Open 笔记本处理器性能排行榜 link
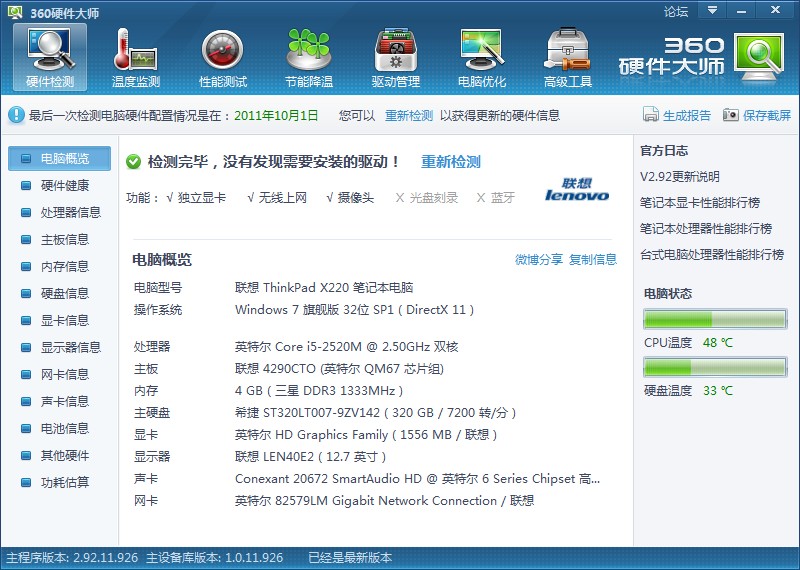 (706, 229)
